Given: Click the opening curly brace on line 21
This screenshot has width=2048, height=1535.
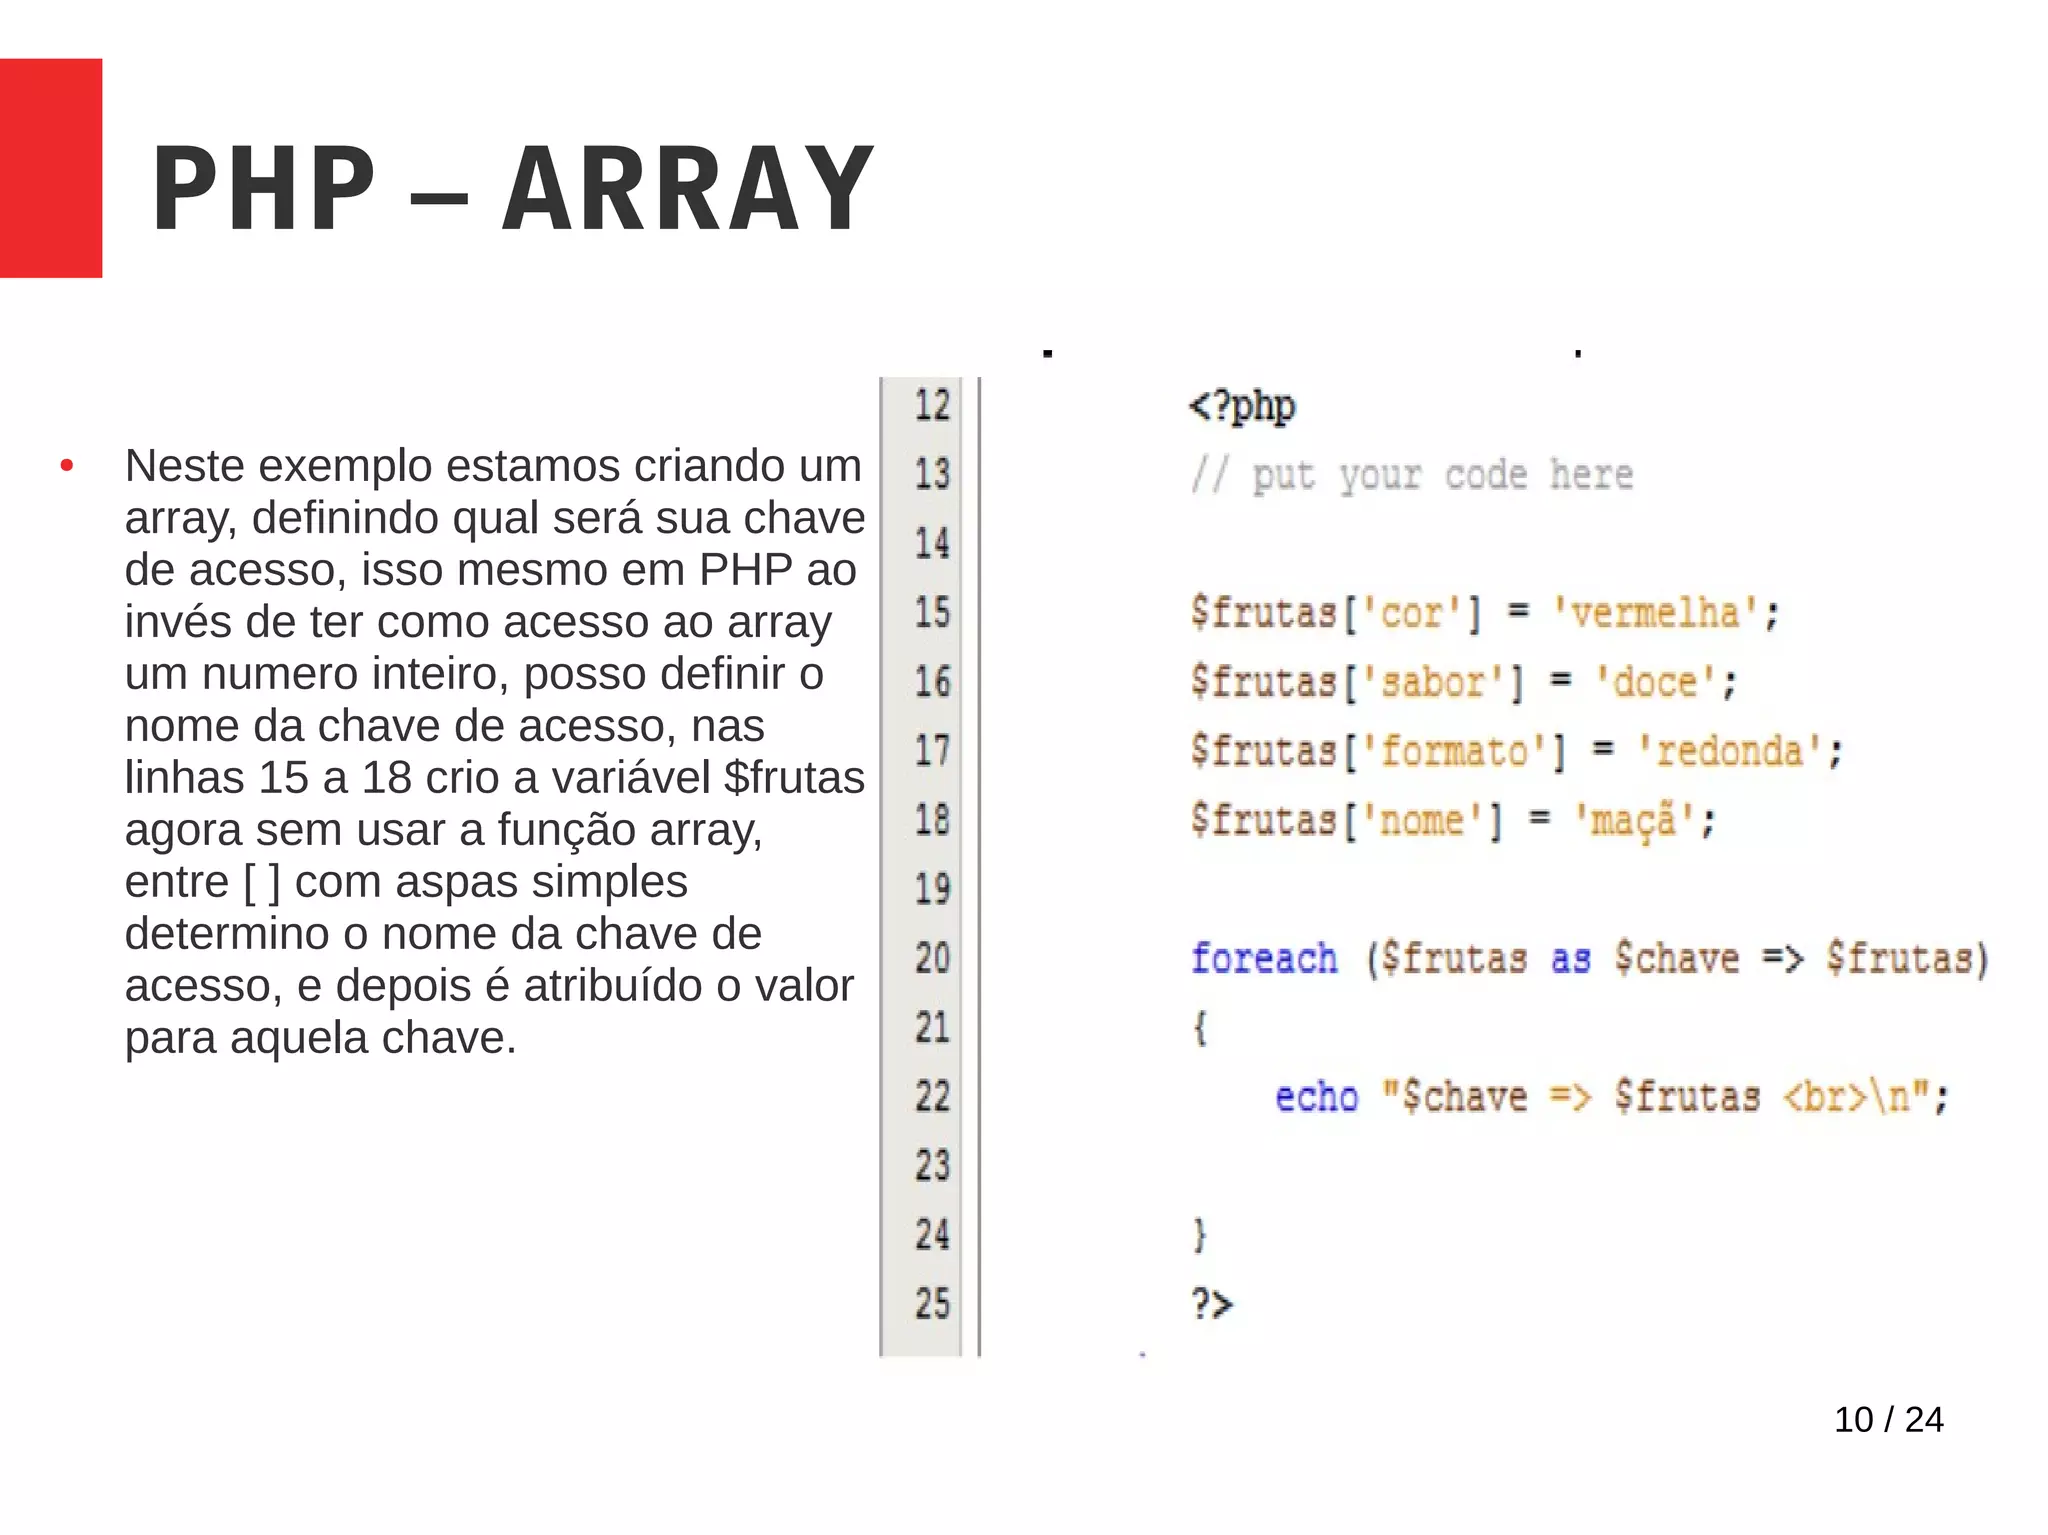Looking at the screenshot, I should 1200,1028.
